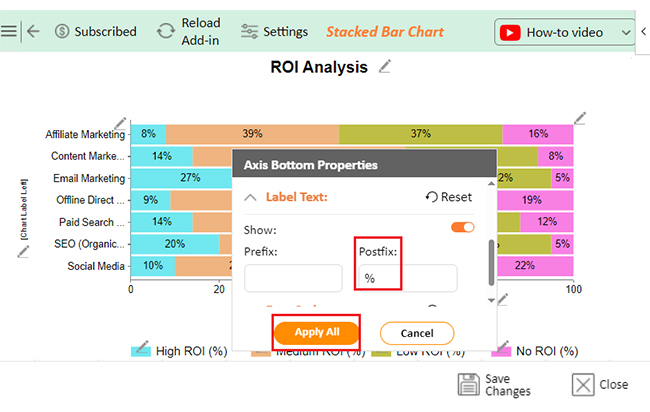Click the Close X box icon
This screenshot has width=650, height=412.
[x=583, y=385]
